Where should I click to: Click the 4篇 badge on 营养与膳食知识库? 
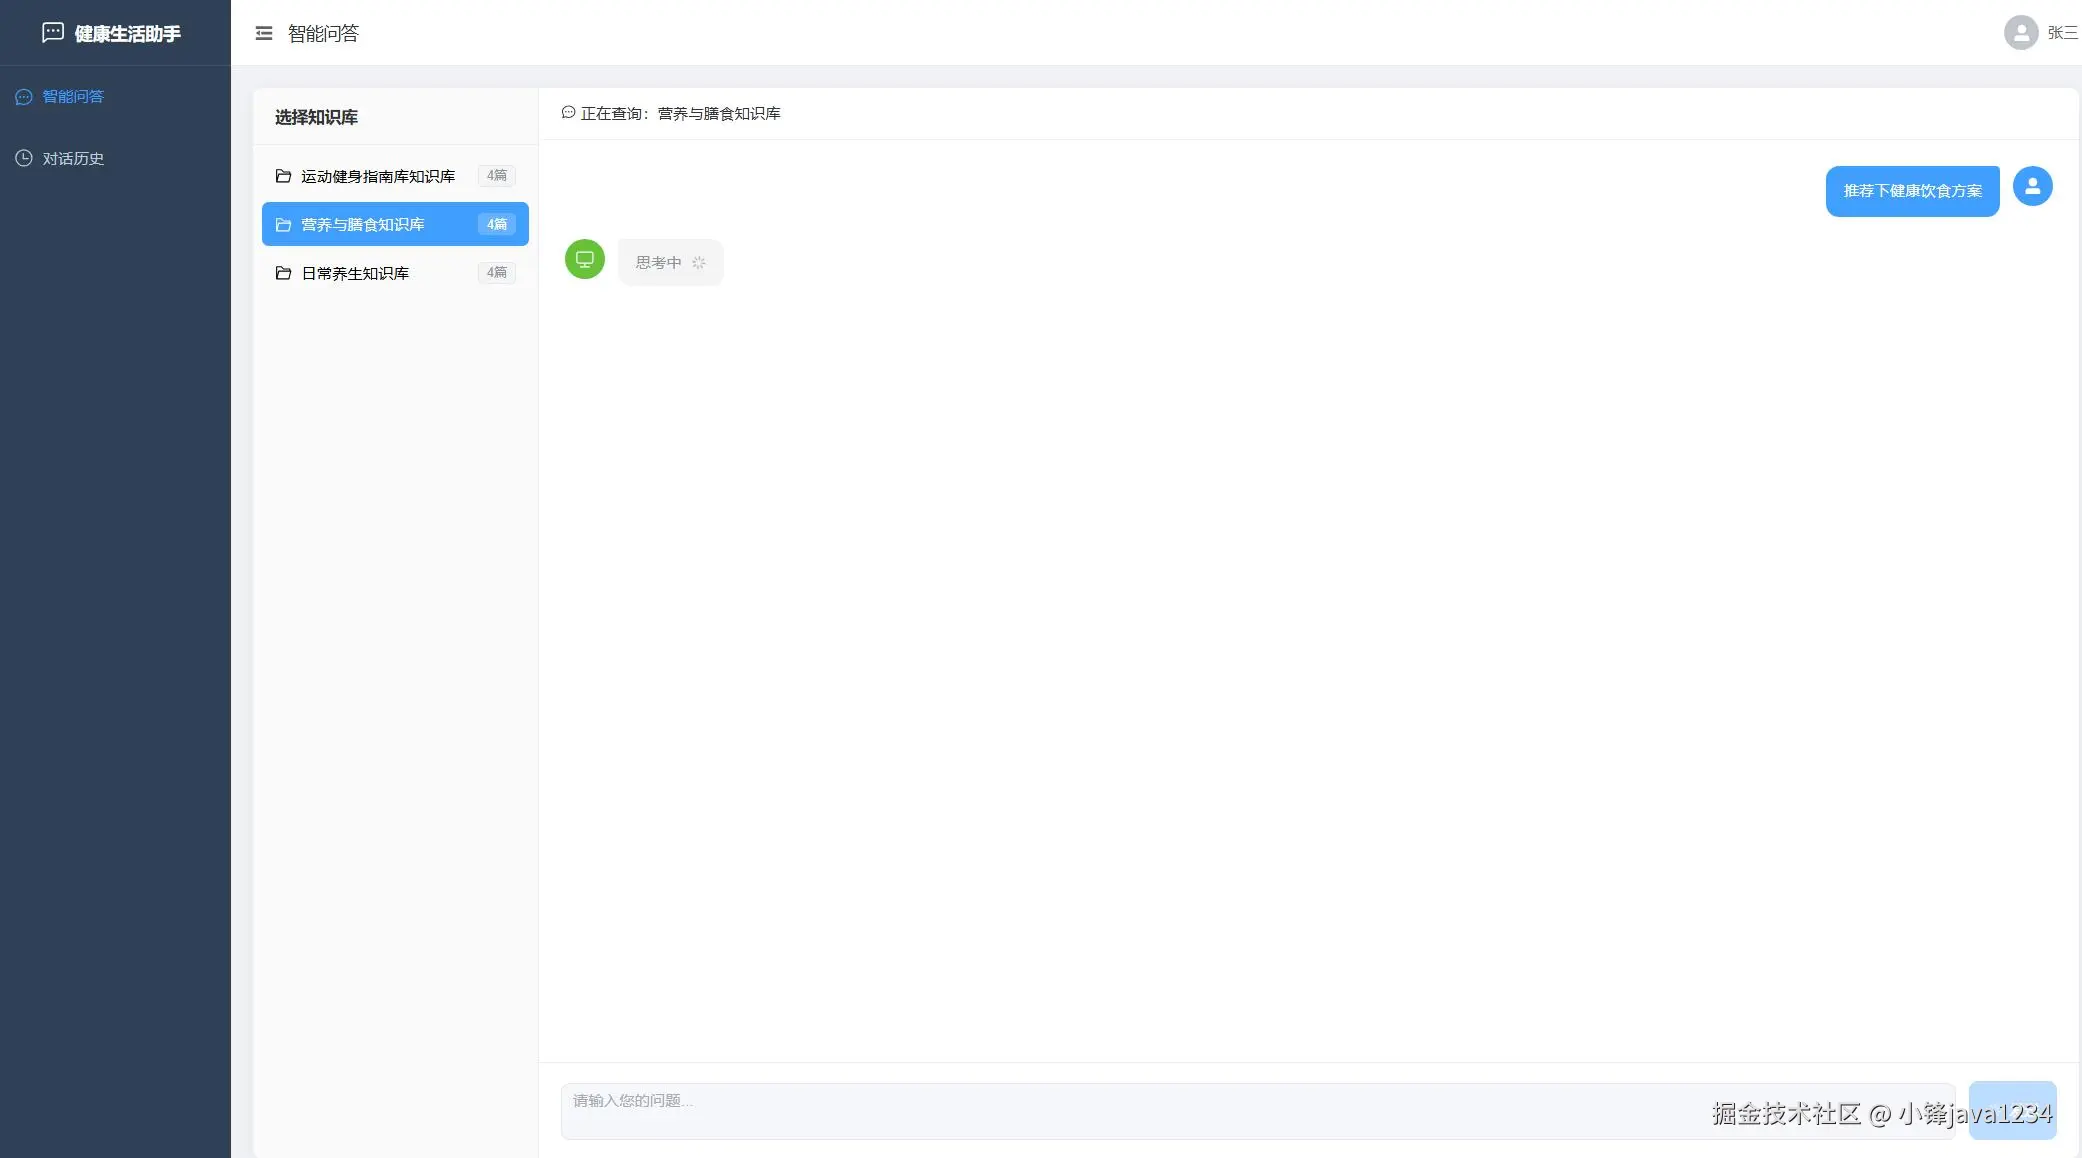[x=496, y=225]
